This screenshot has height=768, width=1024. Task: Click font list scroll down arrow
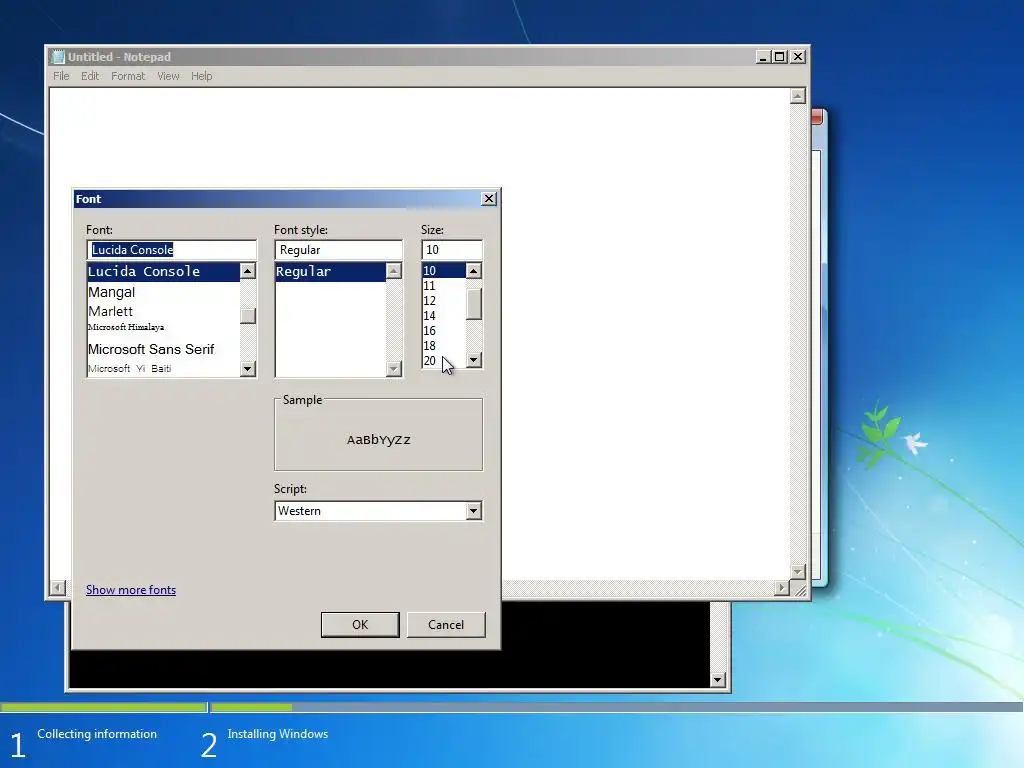(x=248, y=368)
